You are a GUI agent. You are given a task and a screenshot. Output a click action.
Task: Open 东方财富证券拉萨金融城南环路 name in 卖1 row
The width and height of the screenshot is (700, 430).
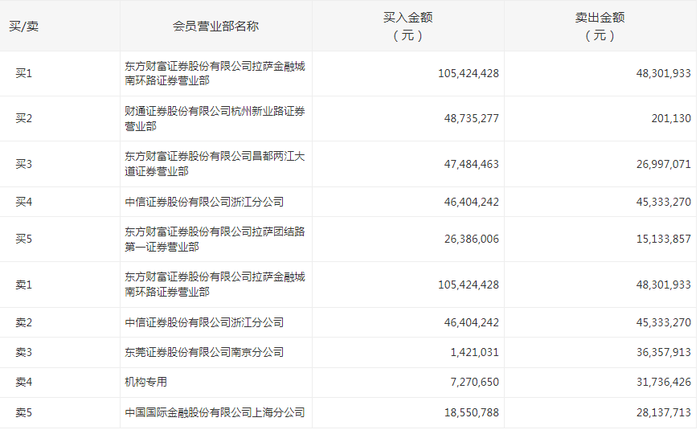click(215, 284)
